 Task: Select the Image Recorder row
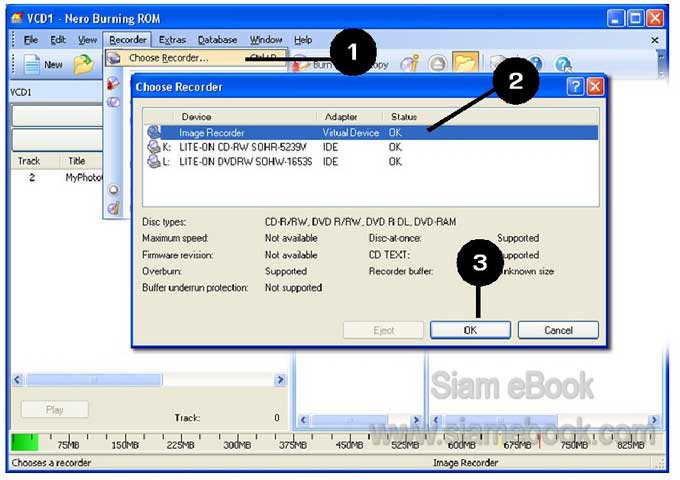coord(371,132)
